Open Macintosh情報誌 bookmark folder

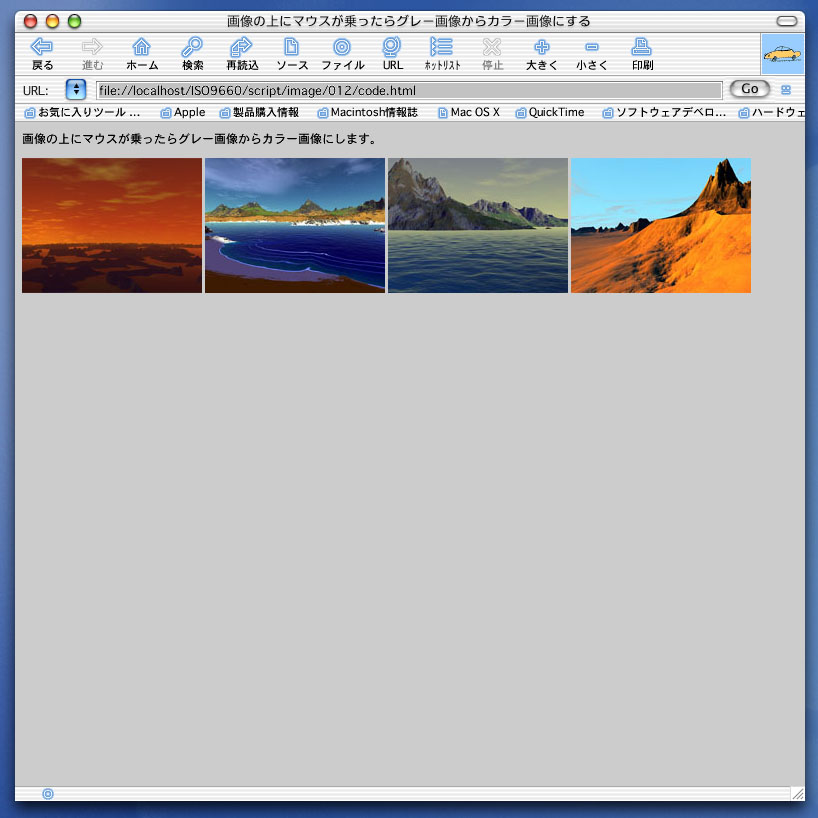(x=368, y=112)
